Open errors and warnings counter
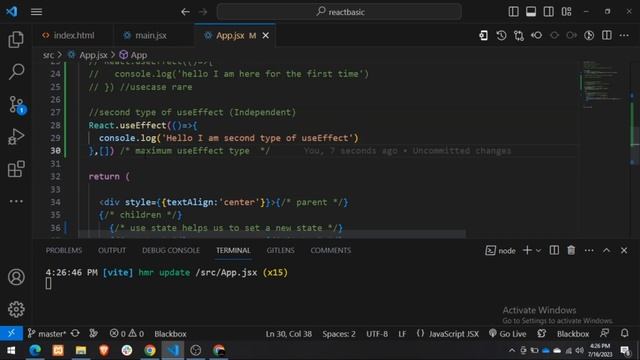This screenshot has height=360, width=640. tap(127, 333)
